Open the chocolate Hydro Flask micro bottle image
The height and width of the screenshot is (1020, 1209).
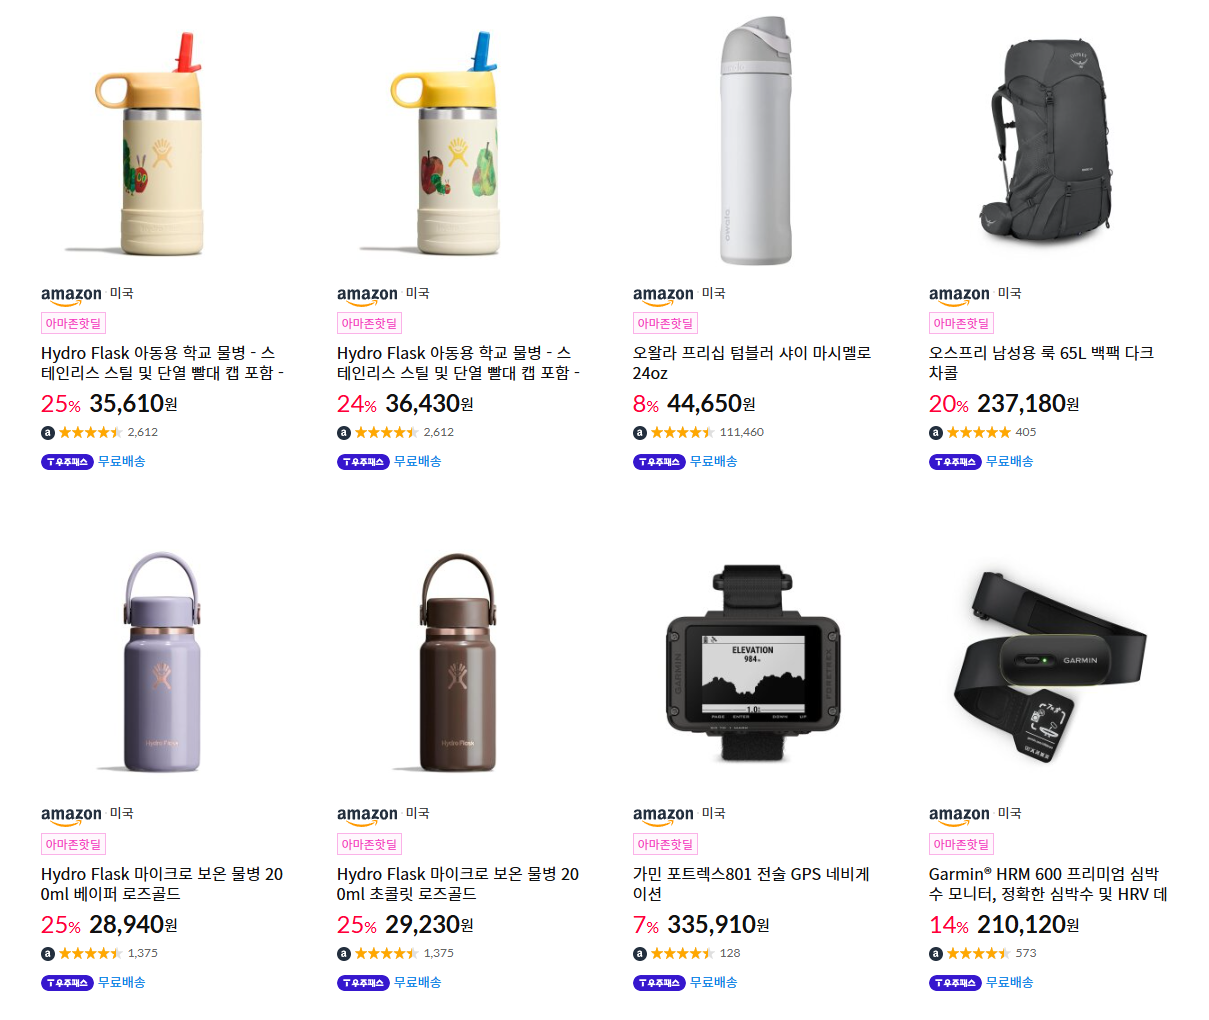click(457, 661)
